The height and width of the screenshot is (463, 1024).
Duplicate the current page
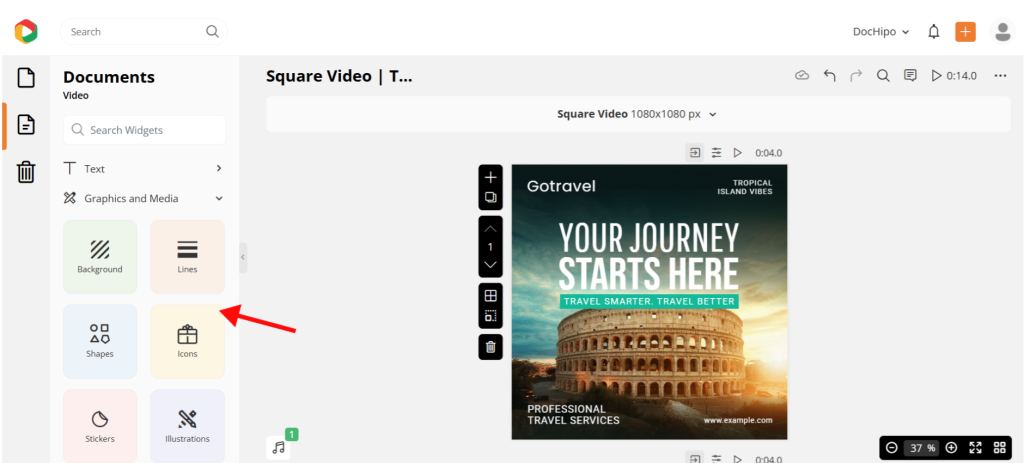click(490, 197)
